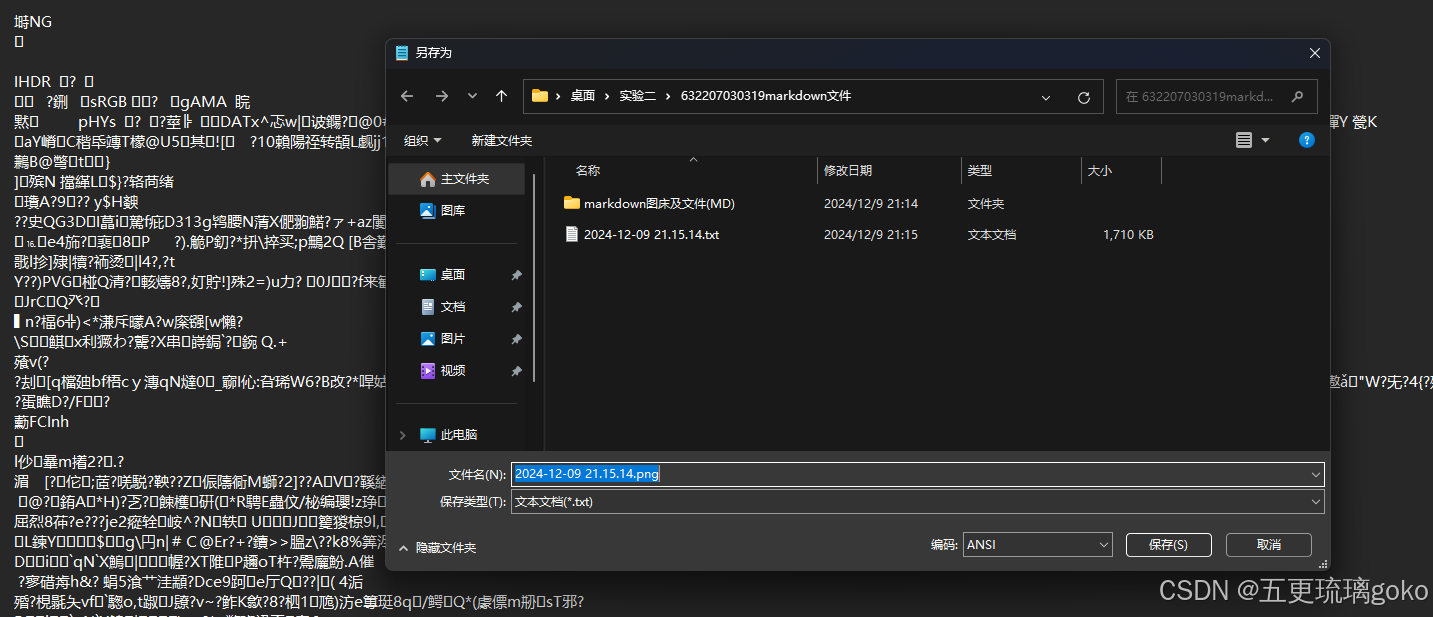Open the 保存类型 combo box
1433x617 pixels.
(918, 501)
